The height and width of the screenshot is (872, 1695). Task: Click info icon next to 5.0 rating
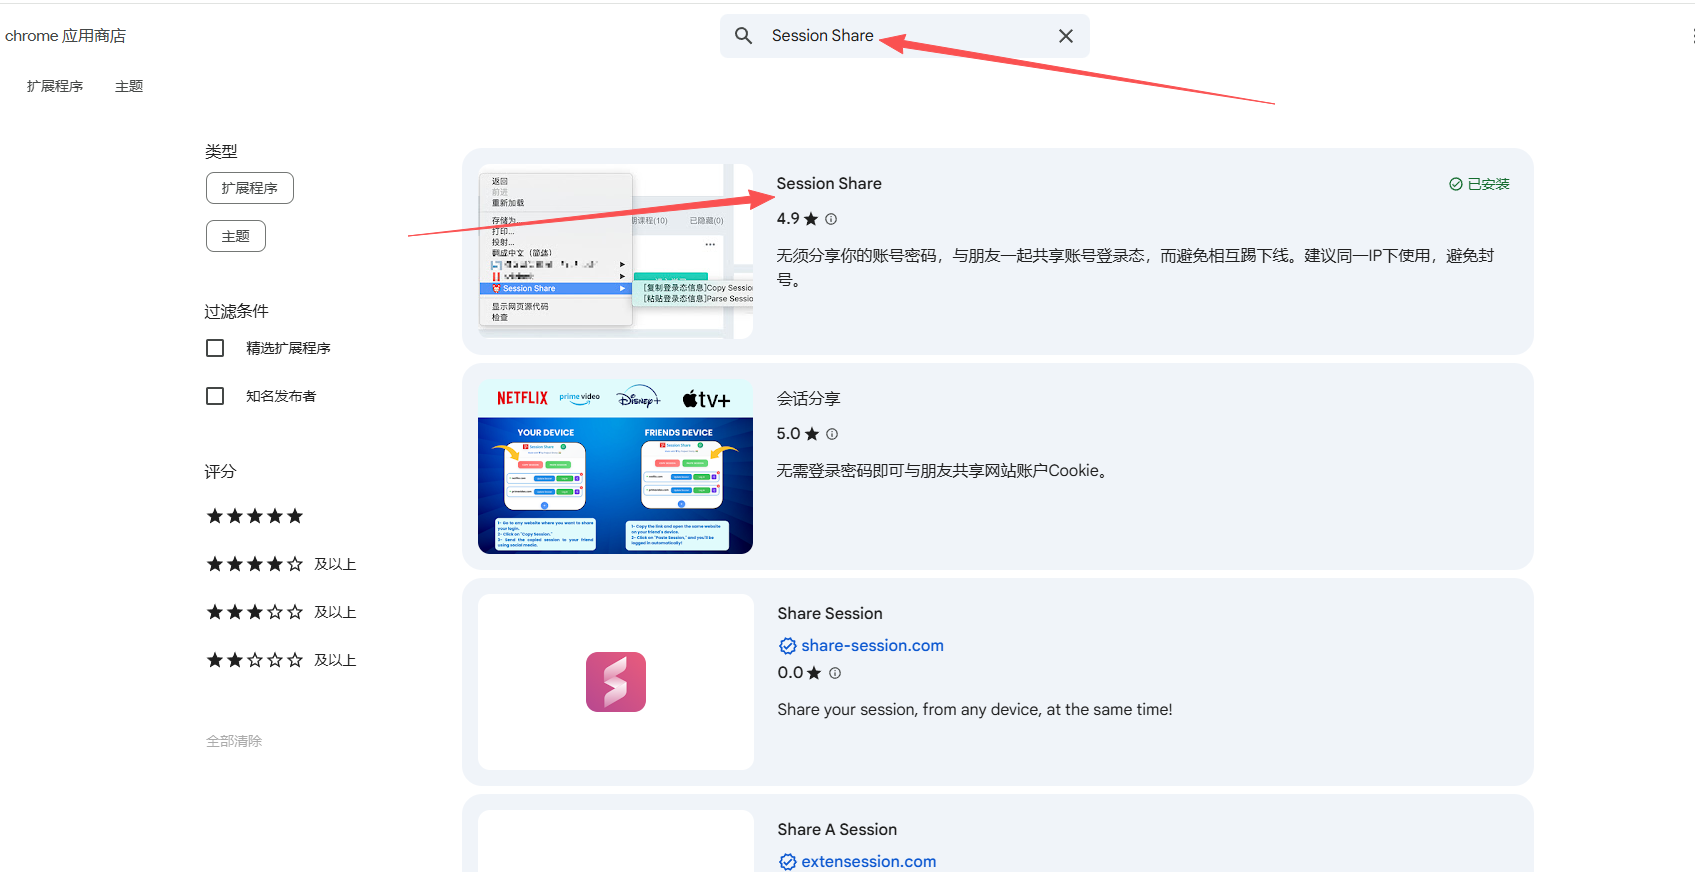832,434
